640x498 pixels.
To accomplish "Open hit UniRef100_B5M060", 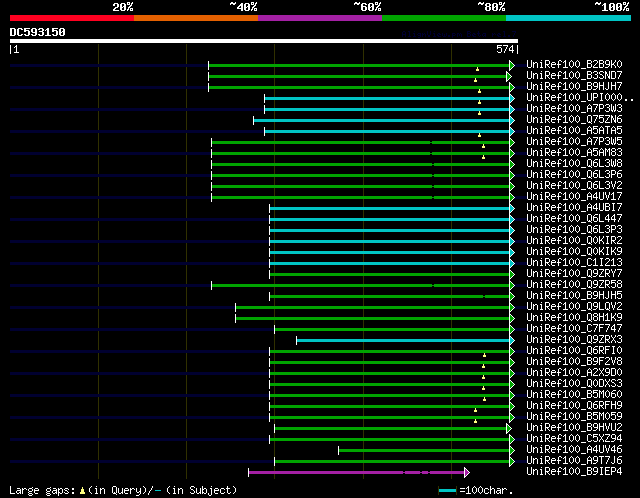I will pyautogui.click(x=574, y=395).
